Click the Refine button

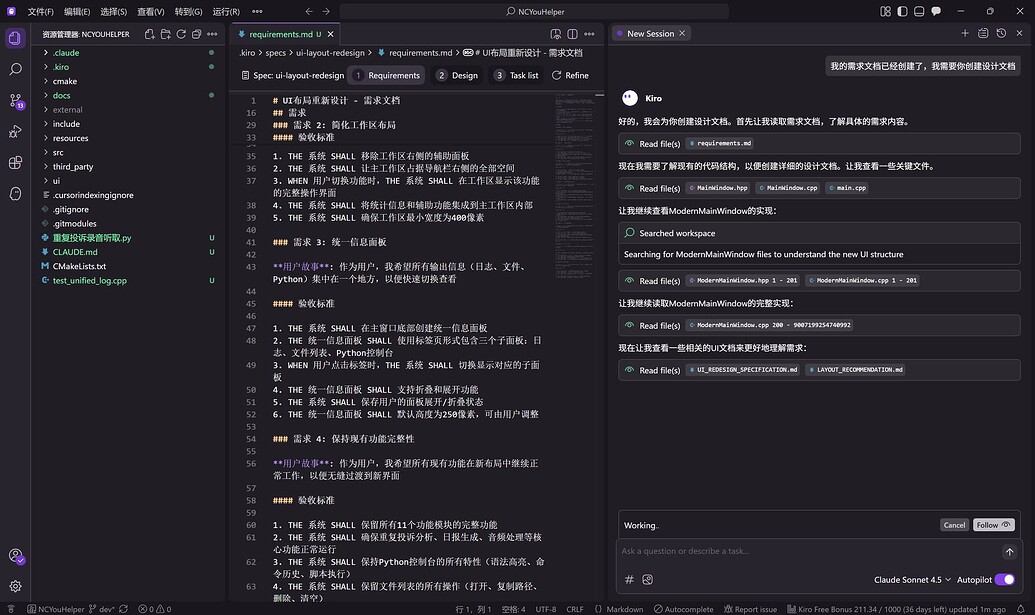point(570,75)
